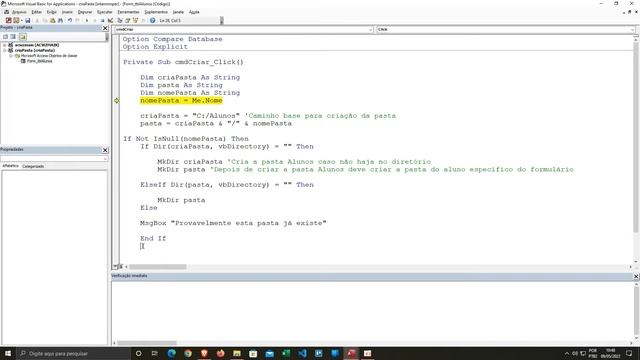Image resolution: width=640 pixels, height=360 pixels.
Task: Click inside the immediate window text area
Action: click(371, 310)
